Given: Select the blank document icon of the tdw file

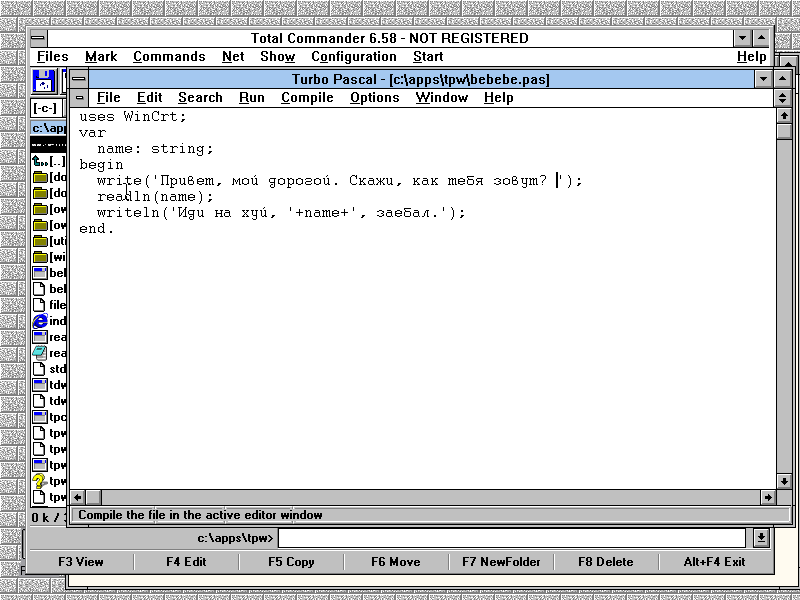Looking at the screenshot, I should (39, 401).
